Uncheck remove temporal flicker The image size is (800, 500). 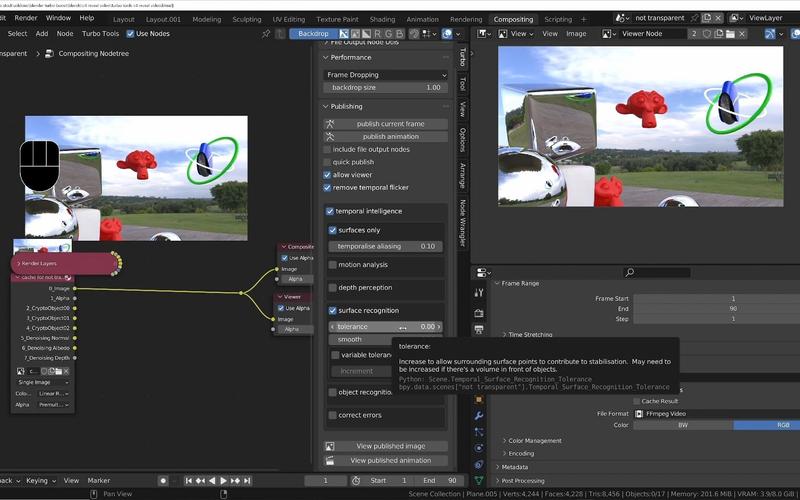click(327, 188)
